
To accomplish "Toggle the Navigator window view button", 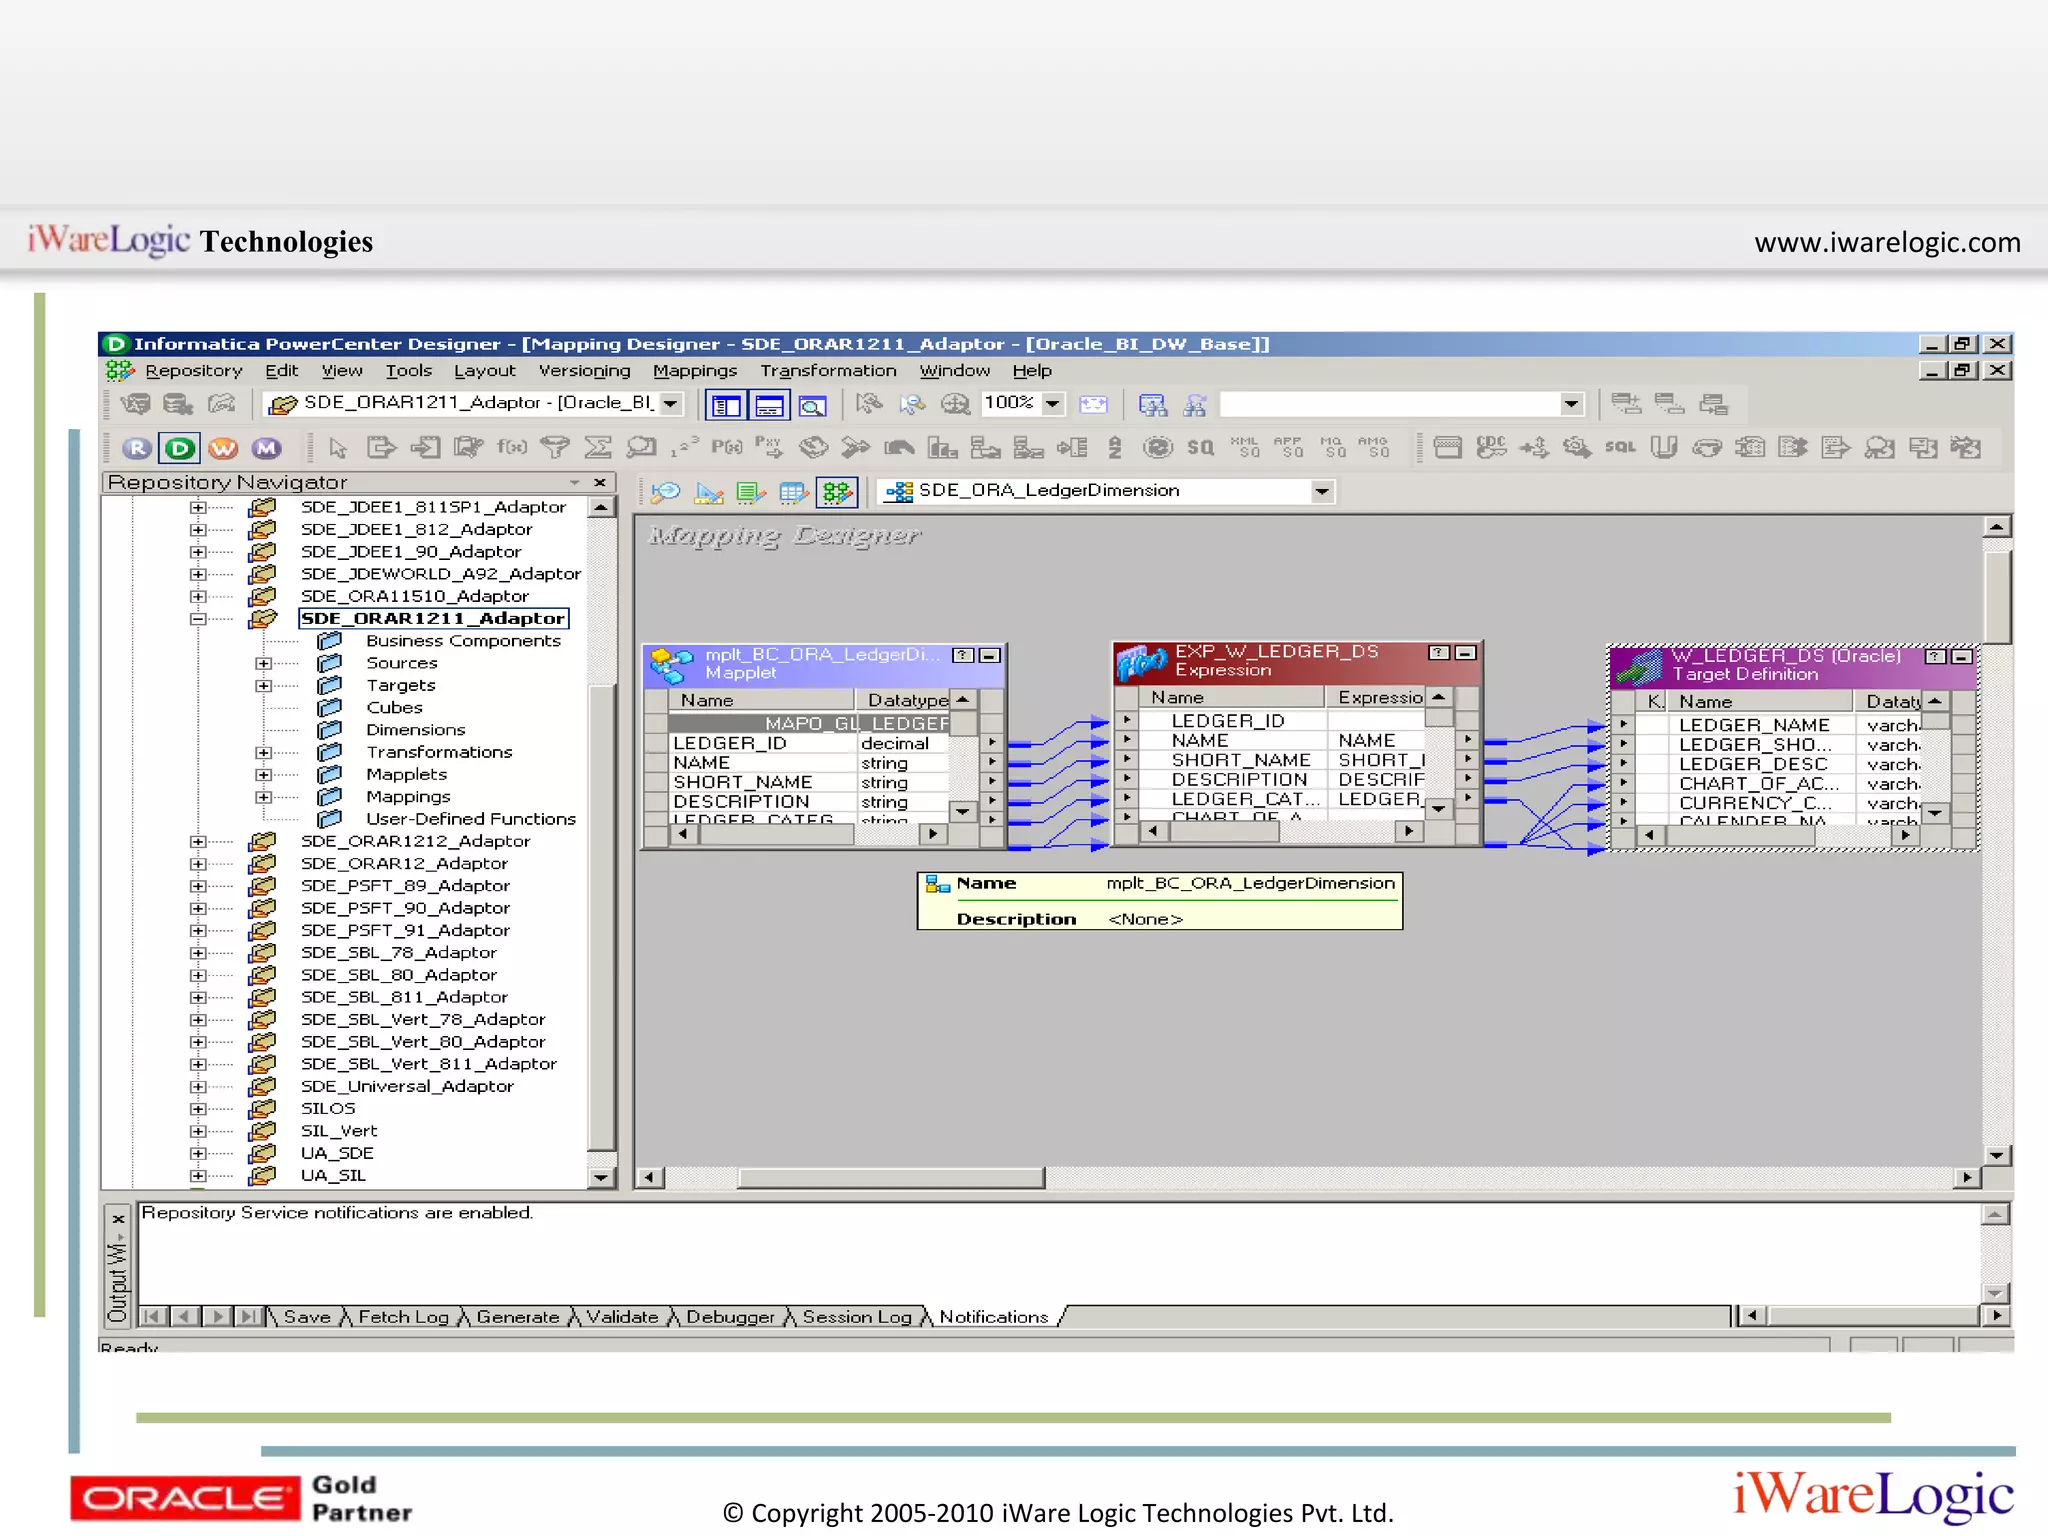I will (x=726, y=405).
